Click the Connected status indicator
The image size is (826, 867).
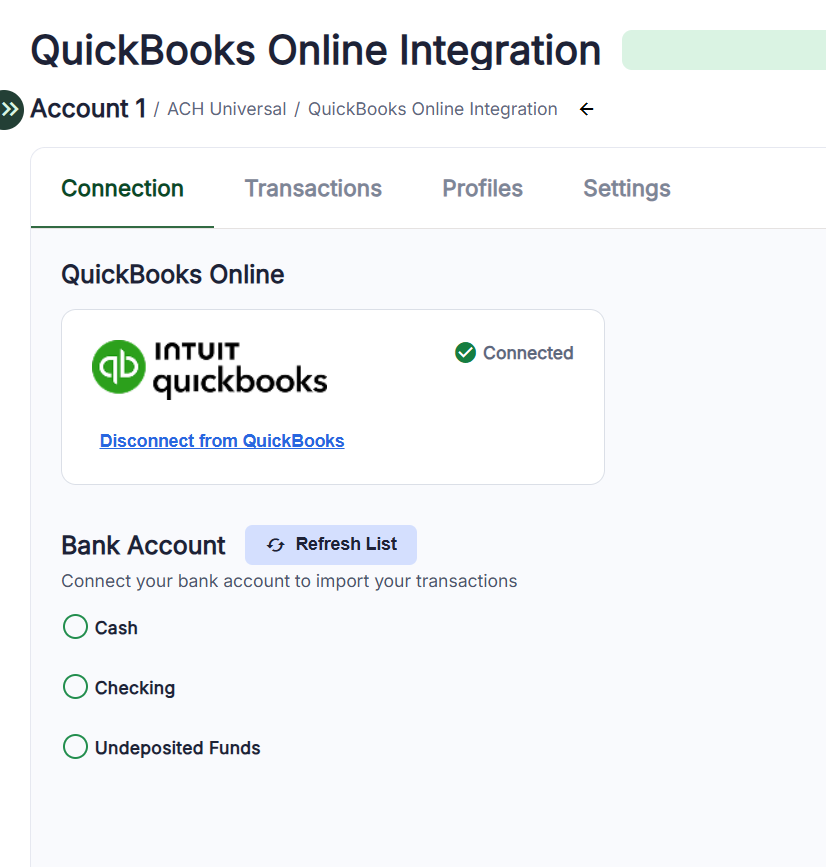click(513, 352)
